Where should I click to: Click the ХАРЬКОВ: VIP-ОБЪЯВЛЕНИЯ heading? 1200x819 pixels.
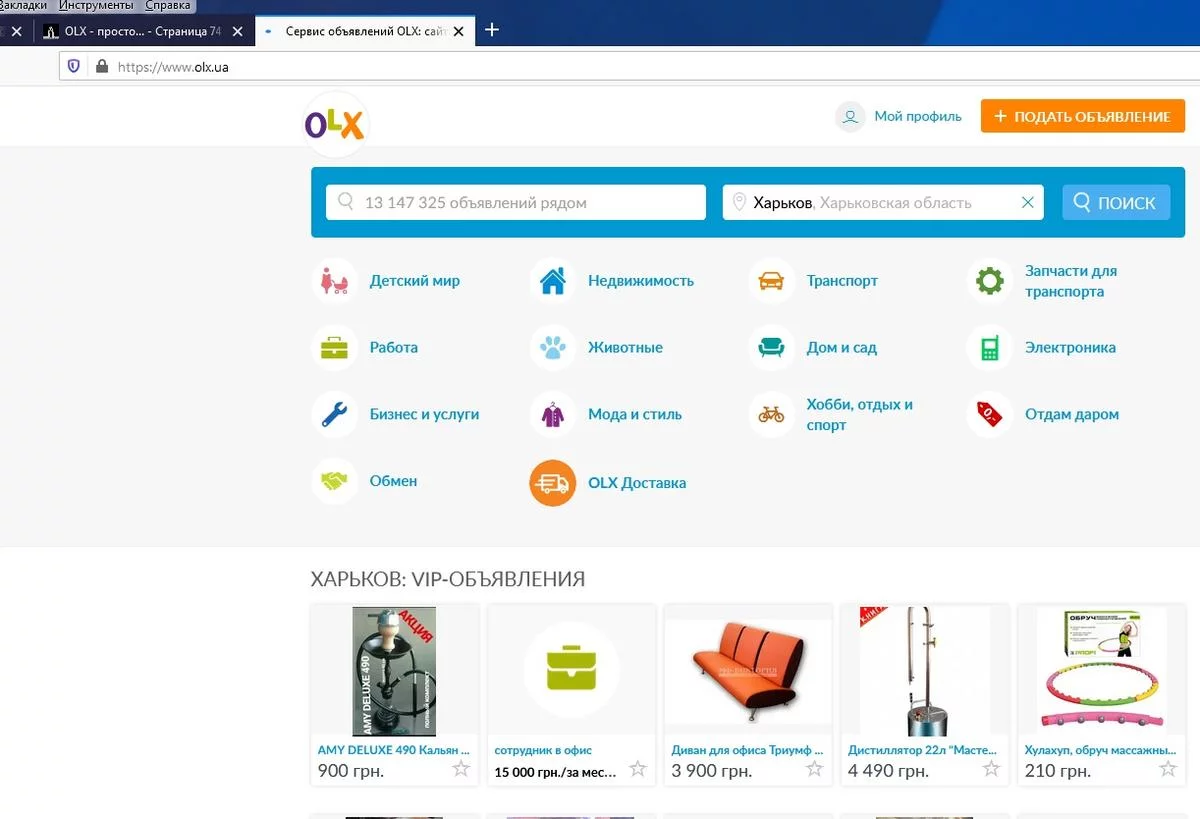[x=448, y=579]
